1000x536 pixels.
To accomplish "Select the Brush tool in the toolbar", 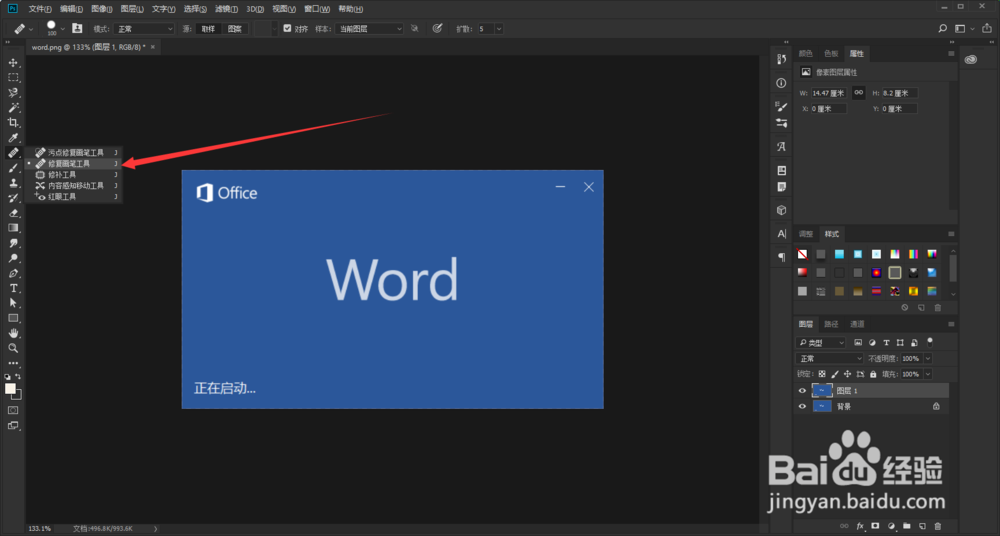I will [x=13, y=168].
